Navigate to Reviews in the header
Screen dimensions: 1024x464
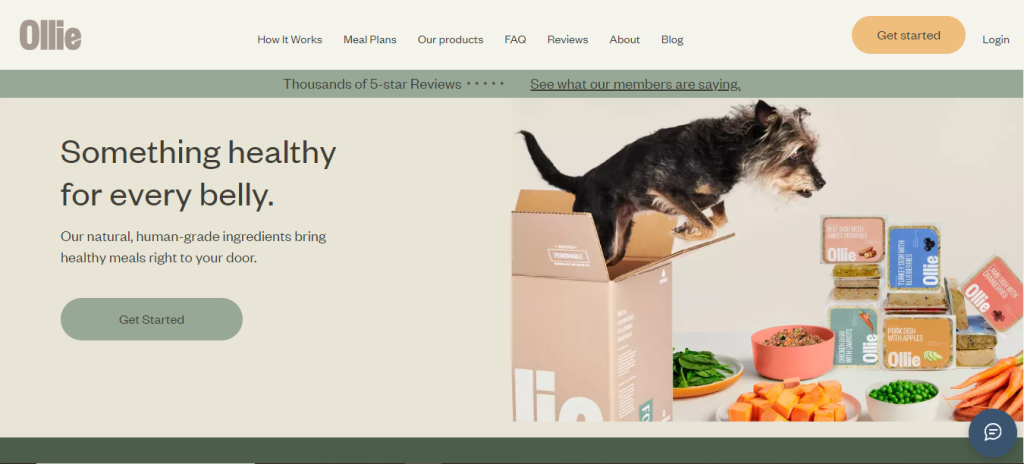(x=568, y=39)
